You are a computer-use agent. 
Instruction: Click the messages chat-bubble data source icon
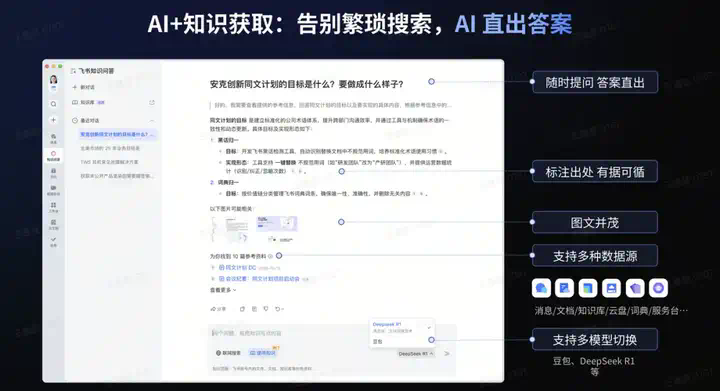(541, 288)
